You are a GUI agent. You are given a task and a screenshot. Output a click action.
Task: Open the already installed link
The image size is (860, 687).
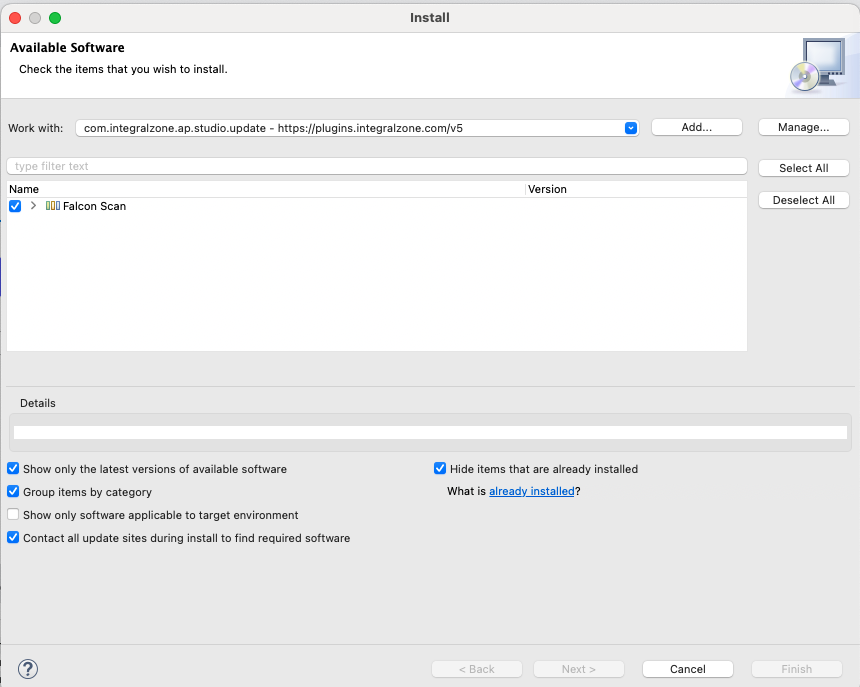tap(531, 491)
